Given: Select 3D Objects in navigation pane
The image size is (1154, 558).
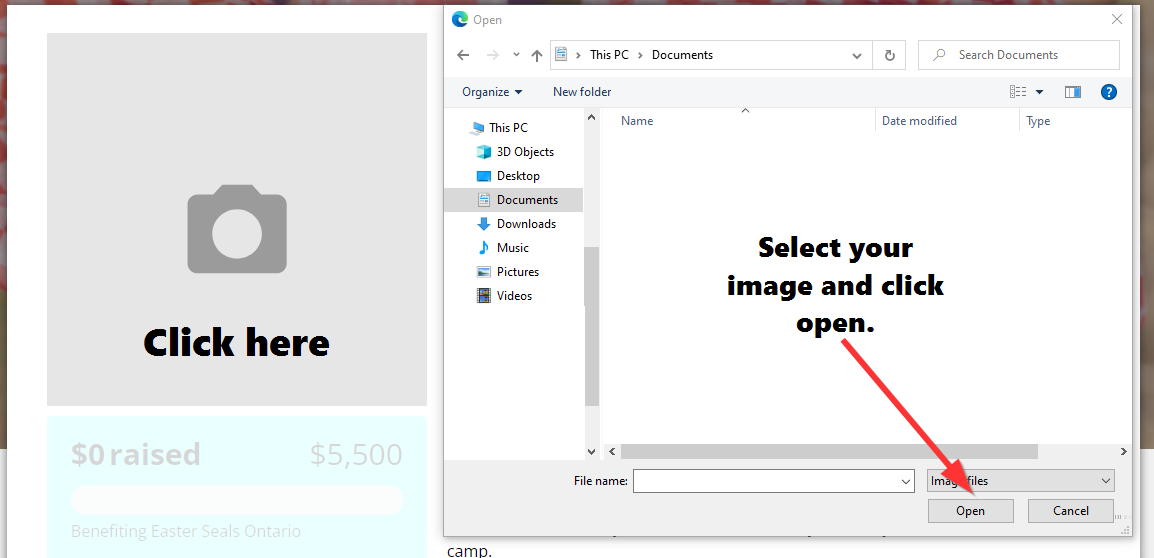Looking at the screenshot, I should click(524, 152).
